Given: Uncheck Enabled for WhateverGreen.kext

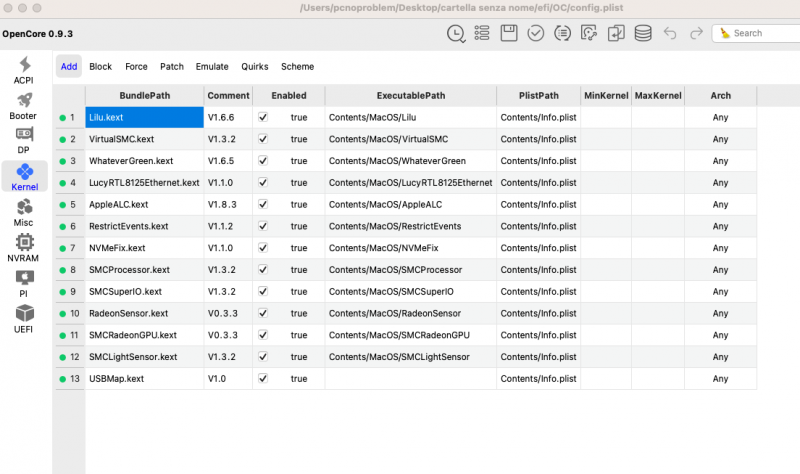Looking at the screenshot, I should point(263,161).
